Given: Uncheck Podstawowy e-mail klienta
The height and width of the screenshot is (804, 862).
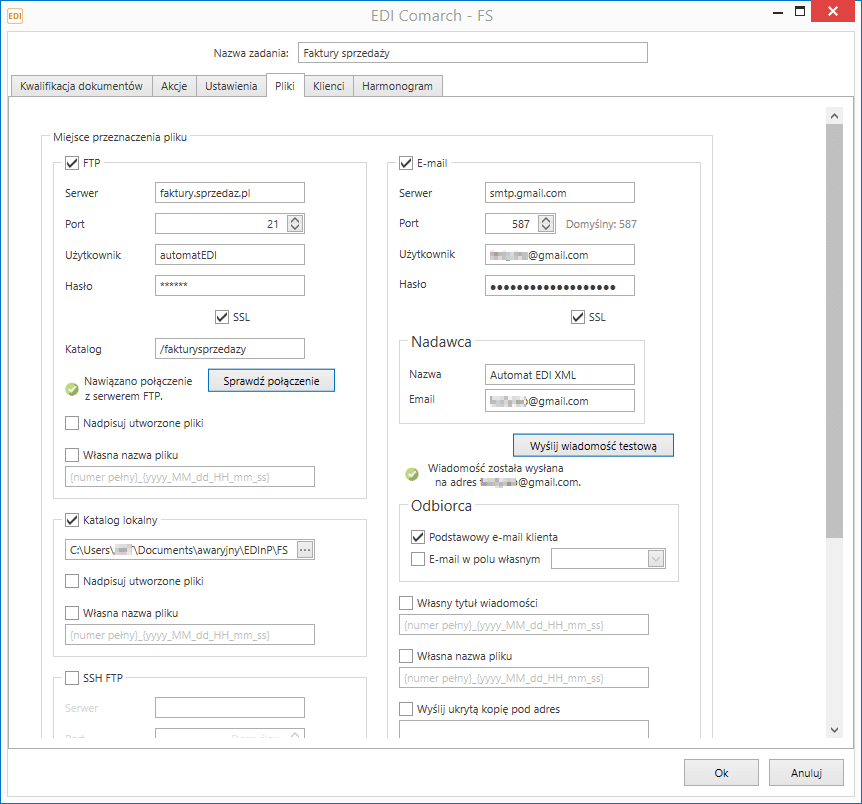Looking at the screenshot, I should coord(418,537).
